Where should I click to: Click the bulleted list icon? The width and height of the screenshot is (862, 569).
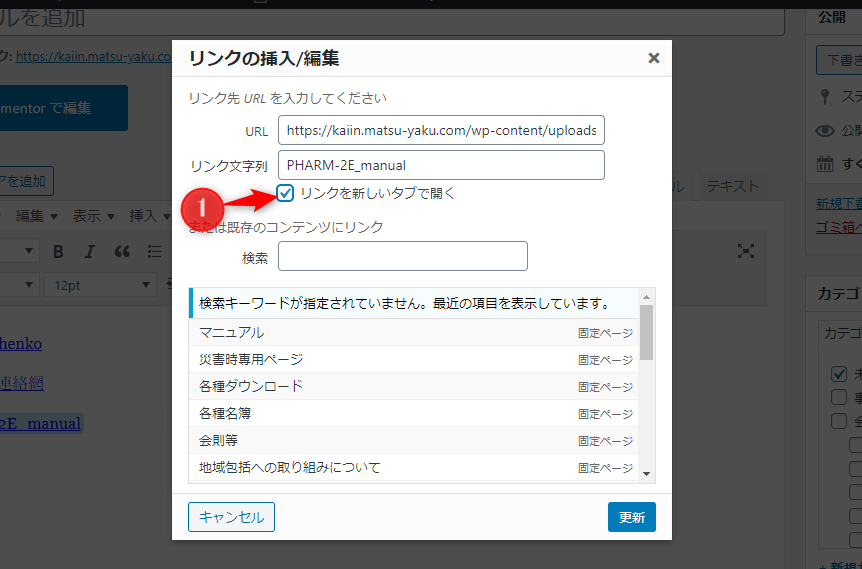[x=154, y=251]
